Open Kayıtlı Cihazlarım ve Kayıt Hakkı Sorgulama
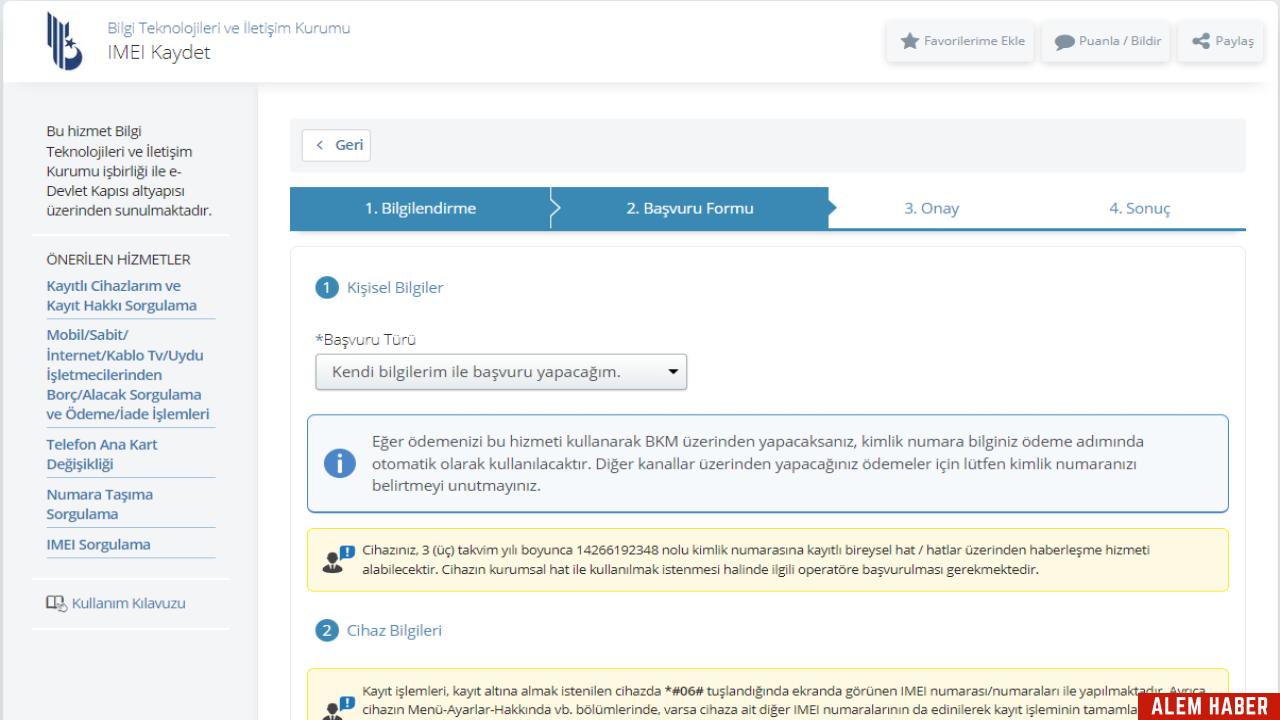 tap(121, 296)
